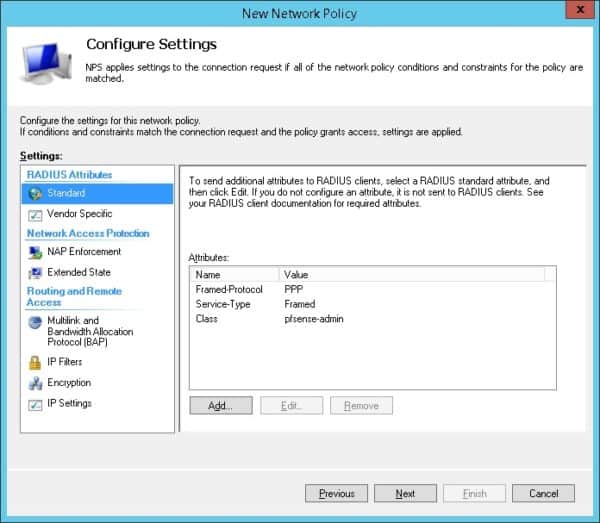This screenshot has width=600, height=523.
Task: Go back with the Previous button
Action: 336,493
